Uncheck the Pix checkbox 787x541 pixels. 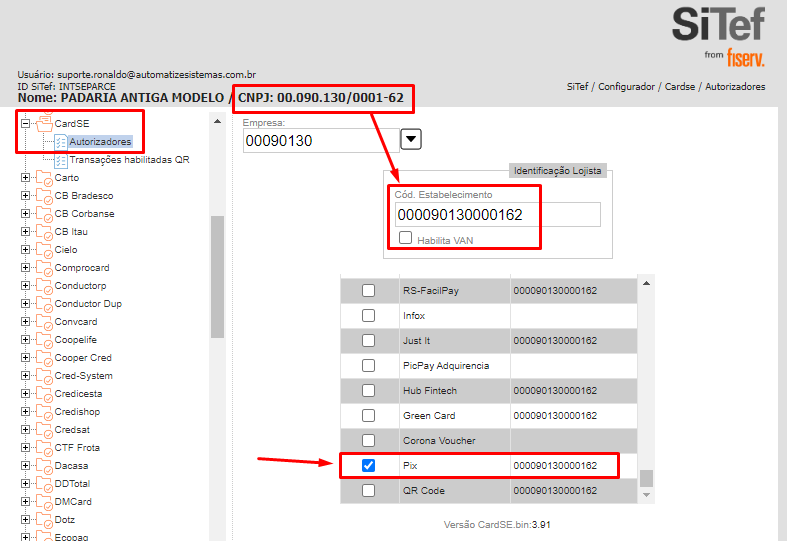pos(368,466)
